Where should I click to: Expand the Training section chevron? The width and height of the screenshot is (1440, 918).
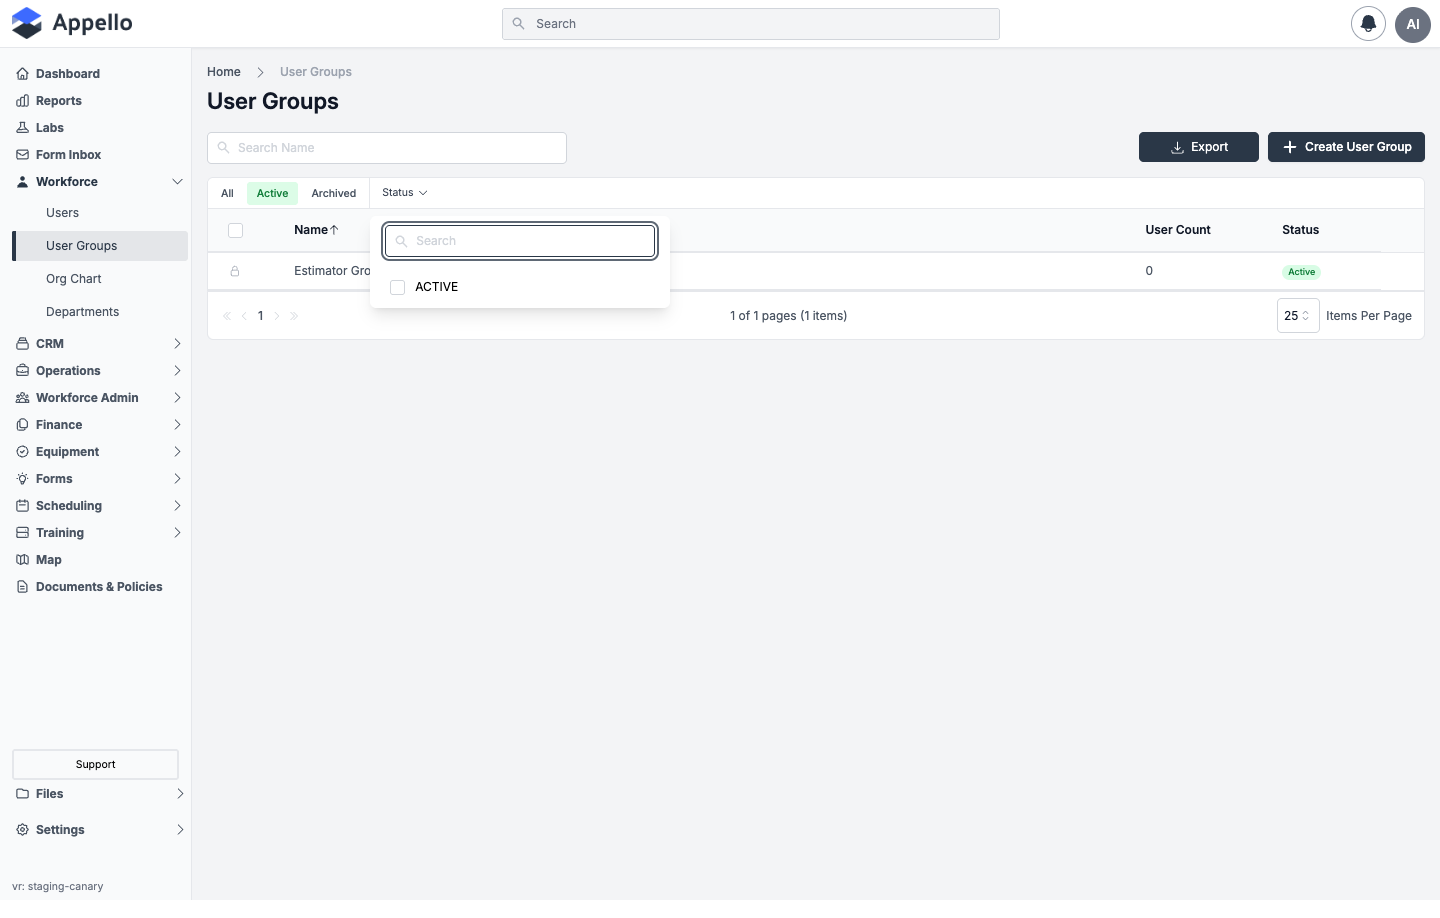click(177, 533)
